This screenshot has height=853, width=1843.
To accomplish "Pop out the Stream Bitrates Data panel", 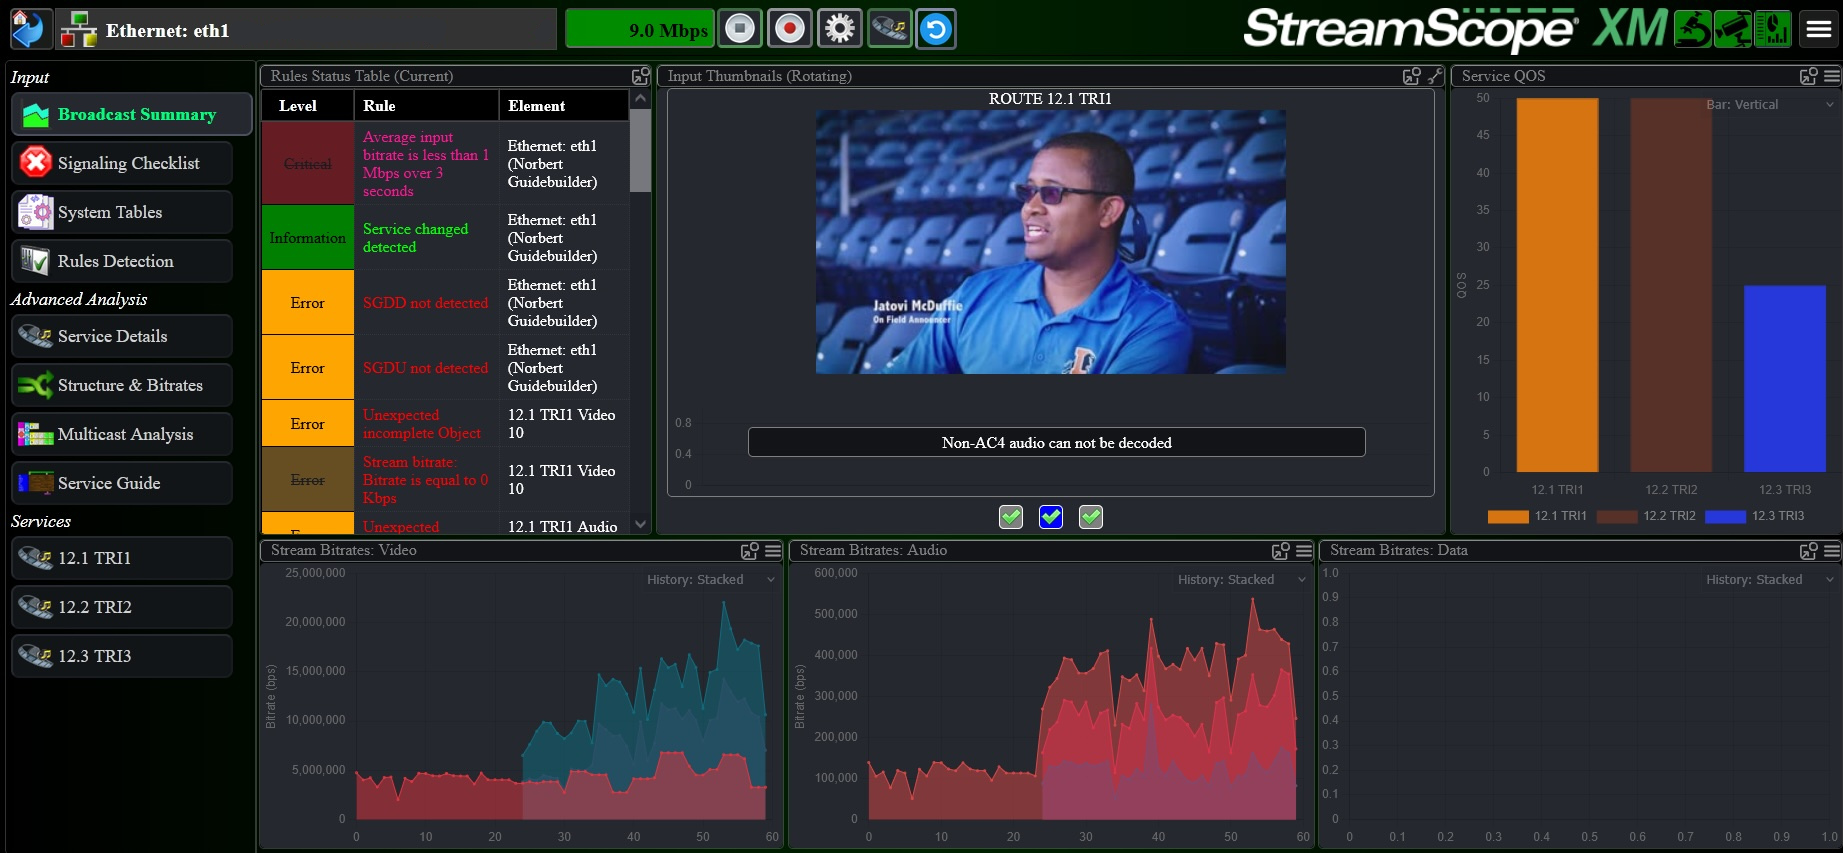I will [1808, 551].
